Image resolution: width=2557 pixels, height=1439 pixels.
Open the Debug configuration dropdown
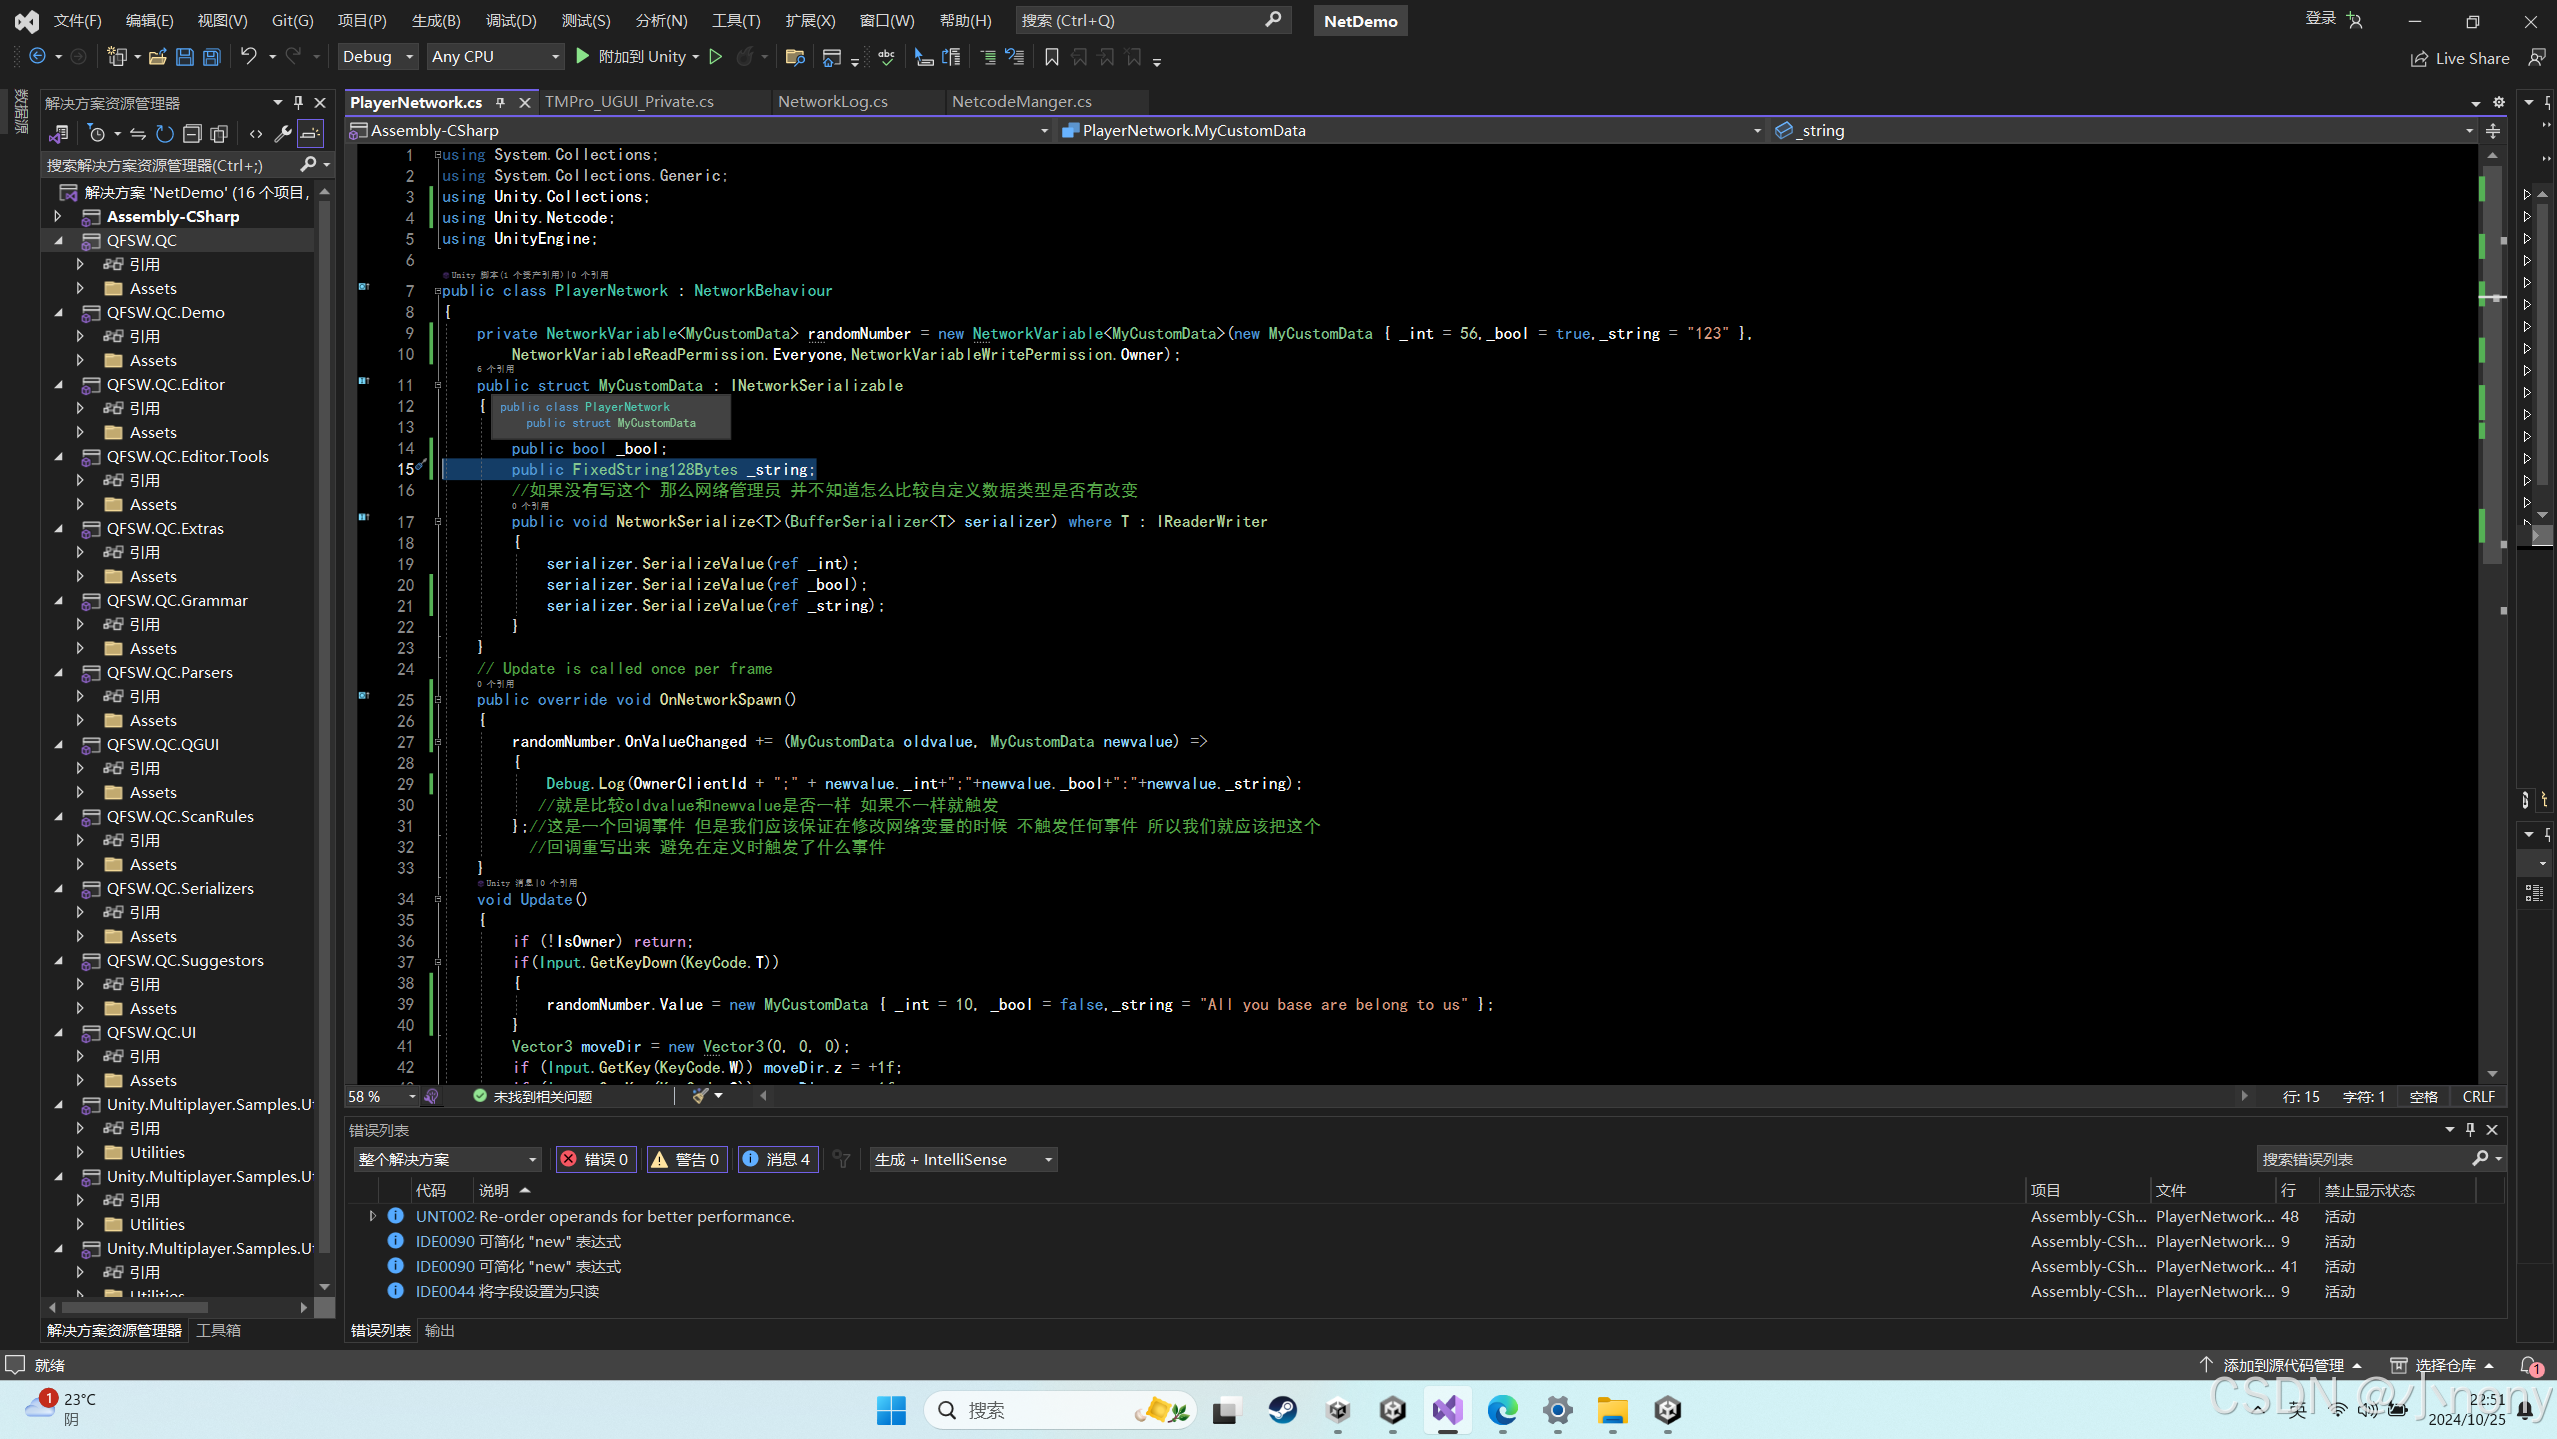click(x=377, y=57)
